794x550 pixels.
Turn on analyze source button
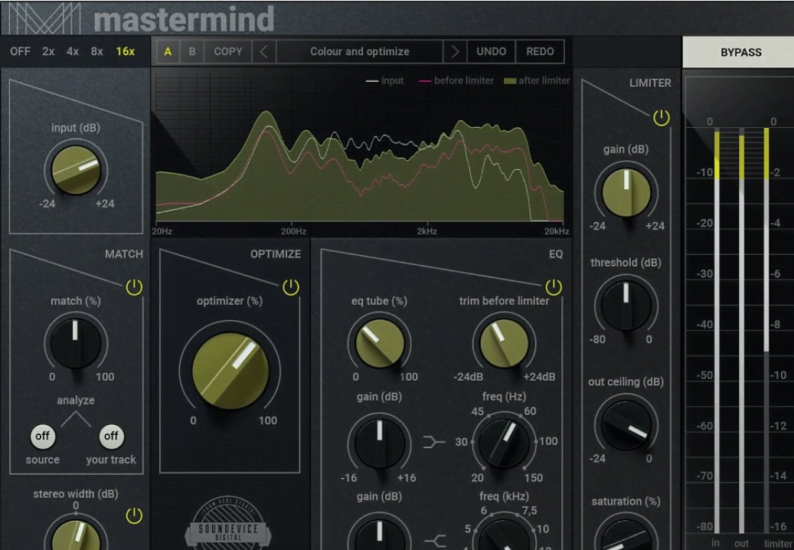point(43,436)
